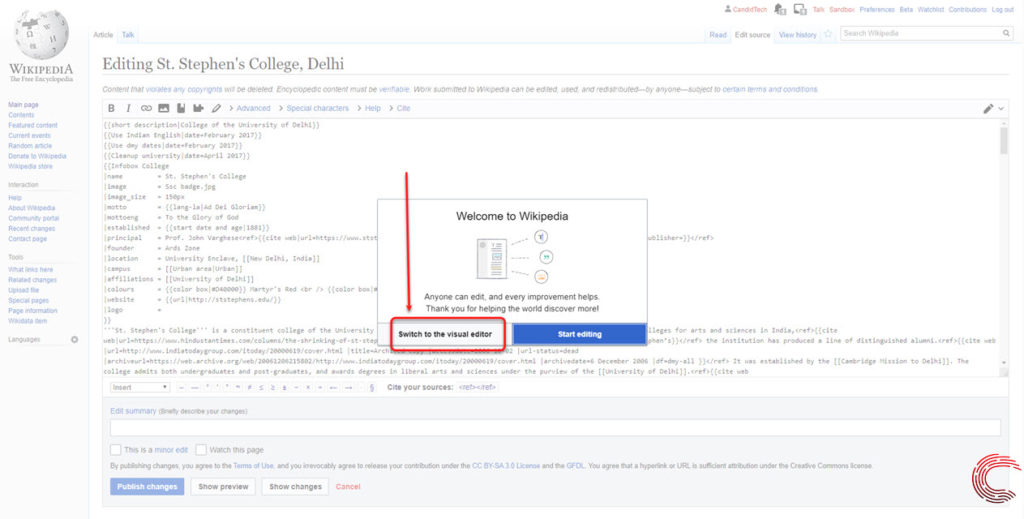Click the Start editing button
The height and width of the screenshot is (519, 1024).
579,334
